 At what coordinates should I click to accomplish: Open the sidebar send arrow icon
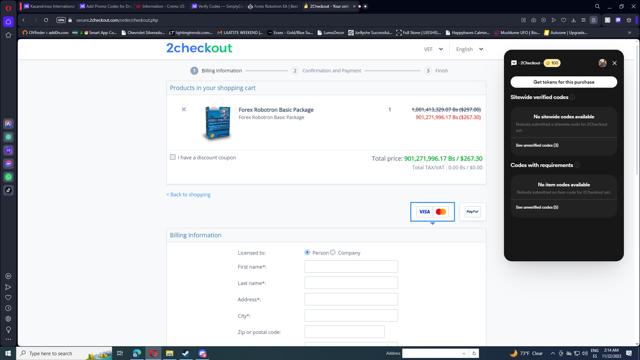(x=8, y=287)
